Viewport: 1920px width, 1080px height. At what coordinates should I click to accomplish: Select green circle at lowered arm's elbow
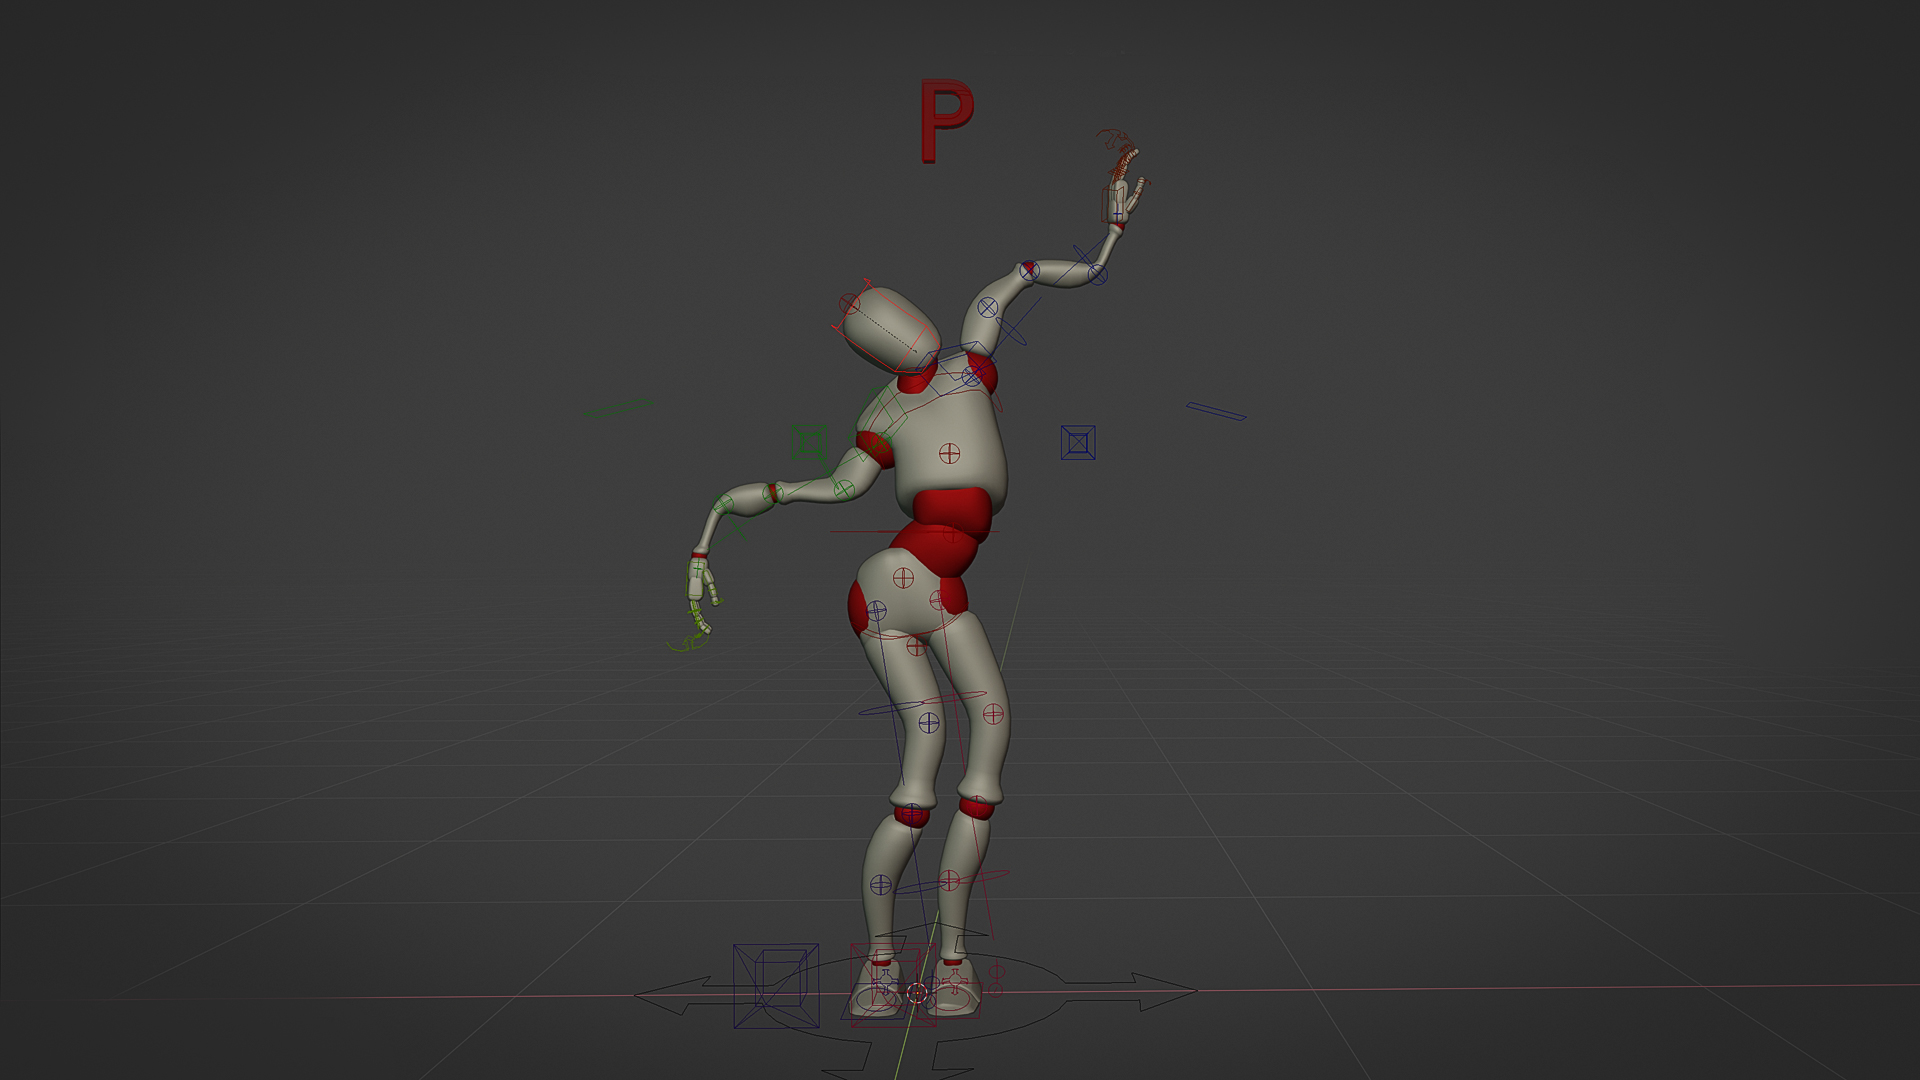772,493
